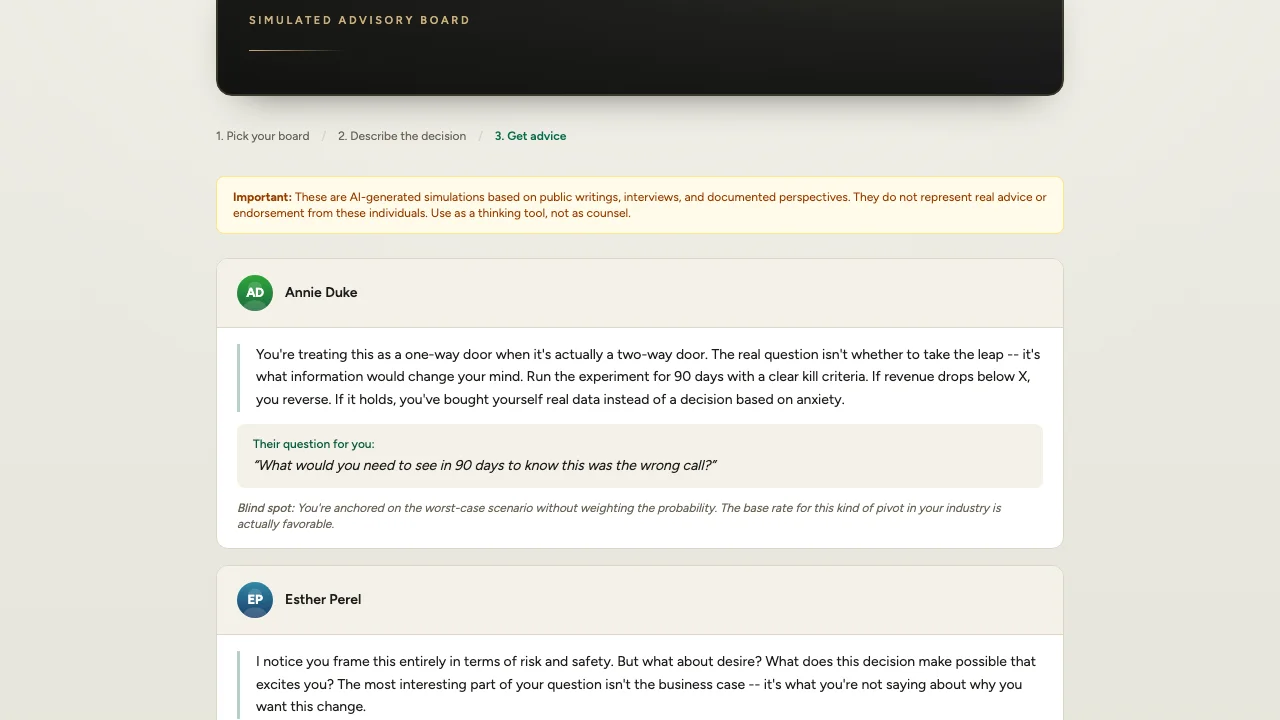Select step 3 Get advice
1280x720 pixels.
click(x=530, y=136)
